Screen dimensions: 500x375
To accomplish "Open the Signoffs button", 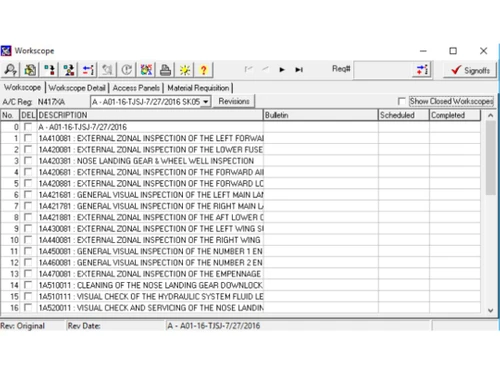I will point(470,70).
